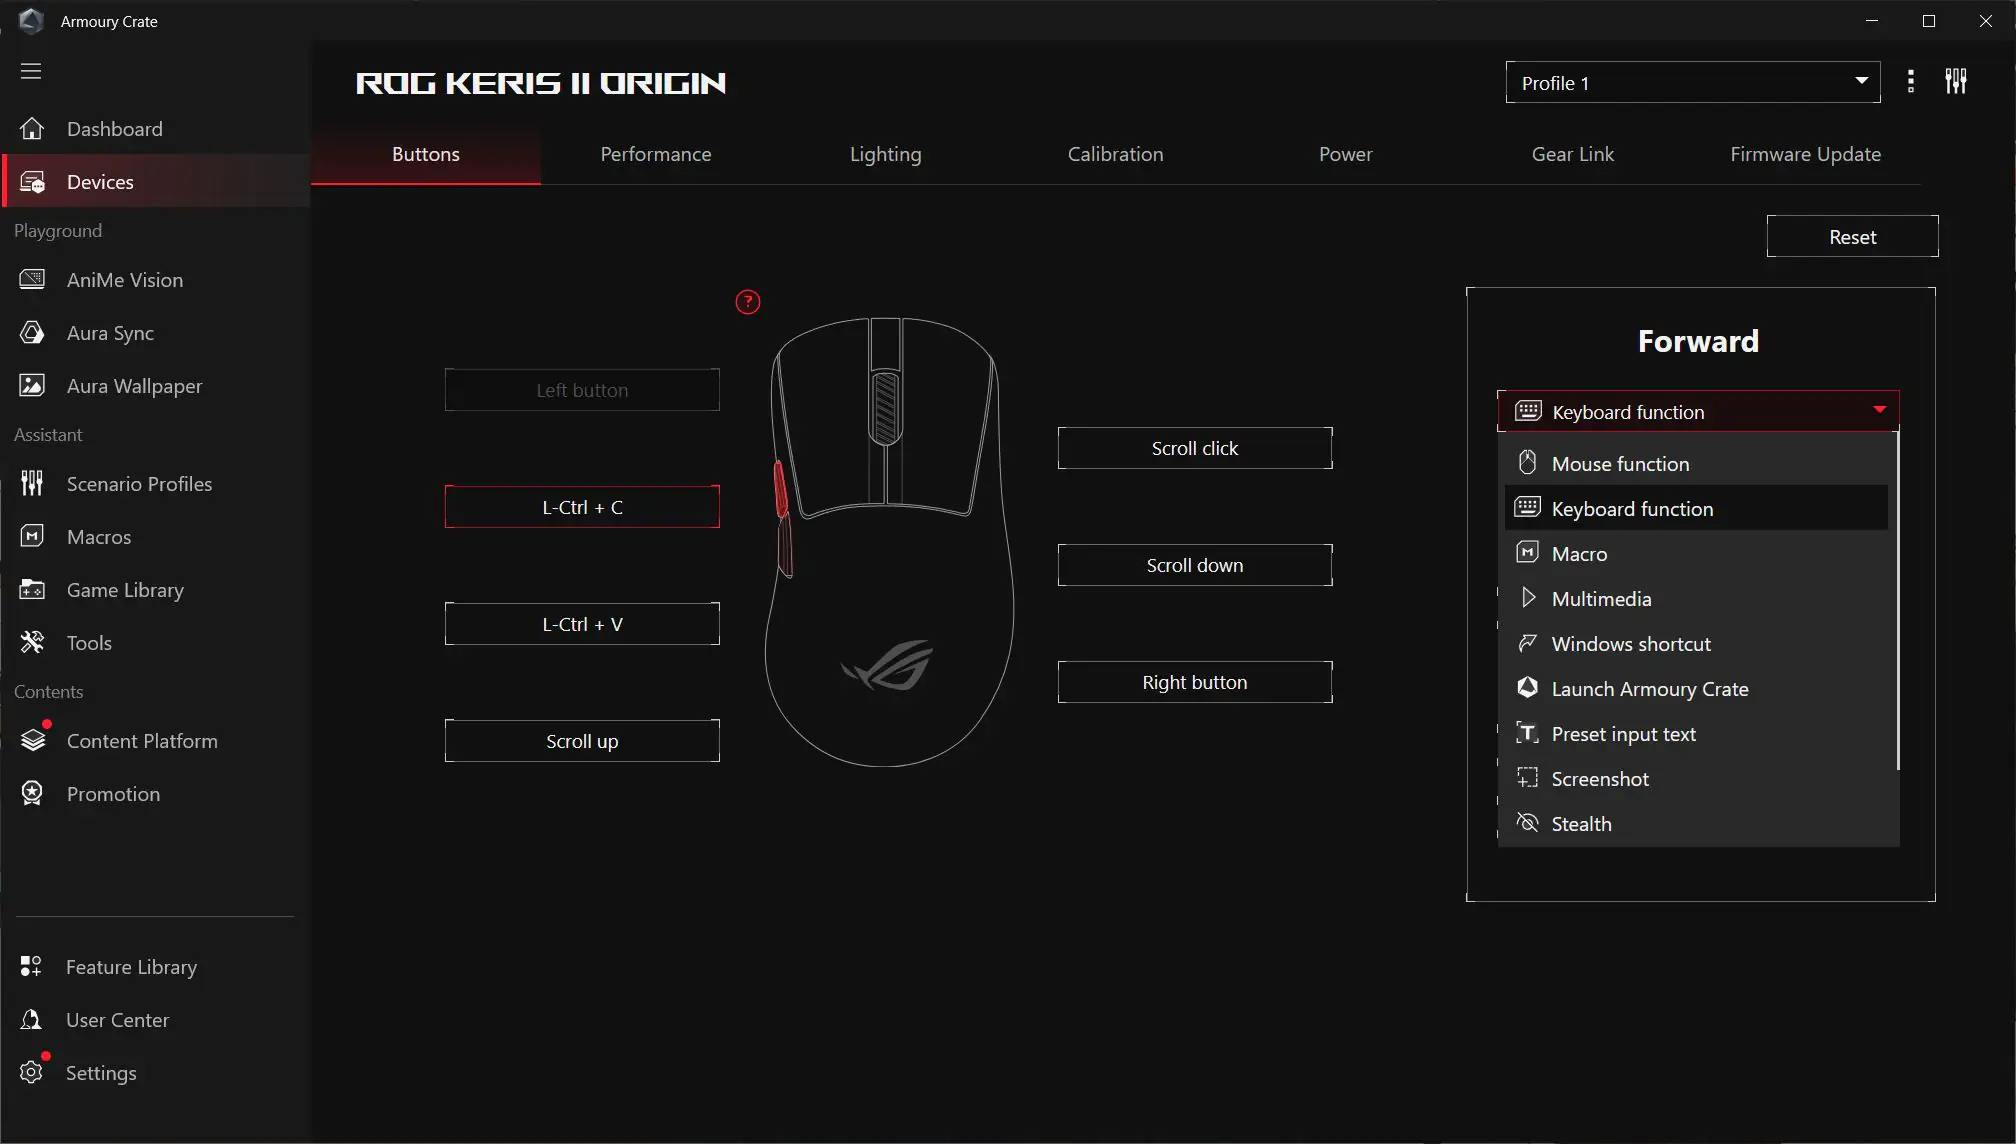2016x1144 pixels.
Task: Open the Dashboard from the sidebar
Action: (x=114, y=128)
